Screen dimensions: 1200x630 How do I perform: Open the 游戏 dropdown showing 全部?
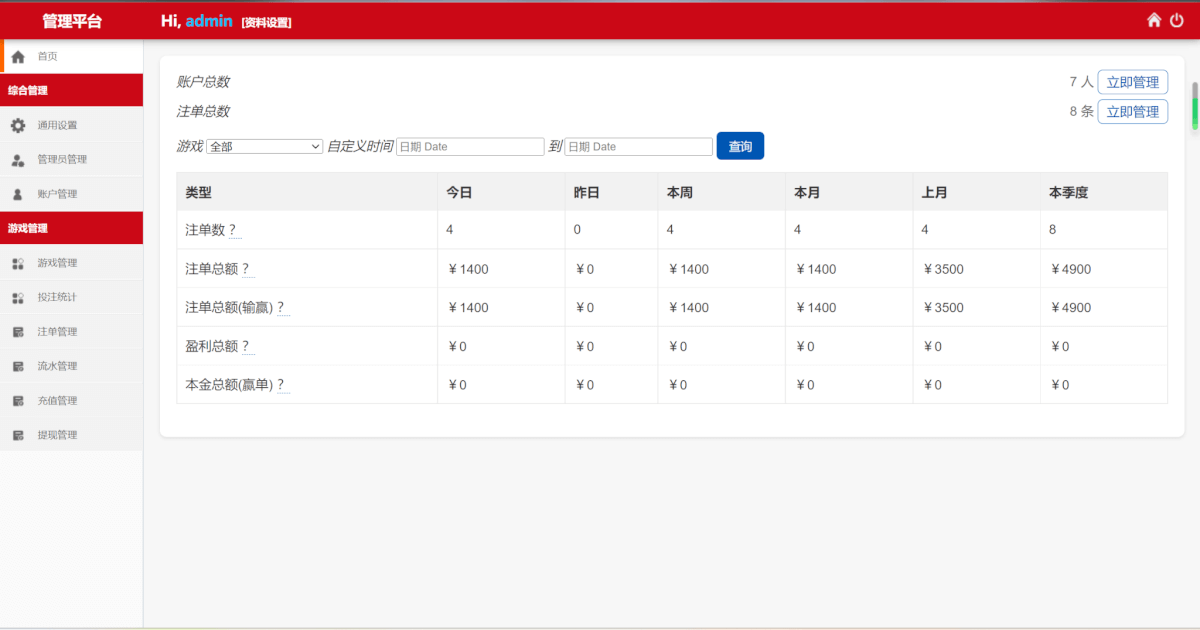[264, 146]
